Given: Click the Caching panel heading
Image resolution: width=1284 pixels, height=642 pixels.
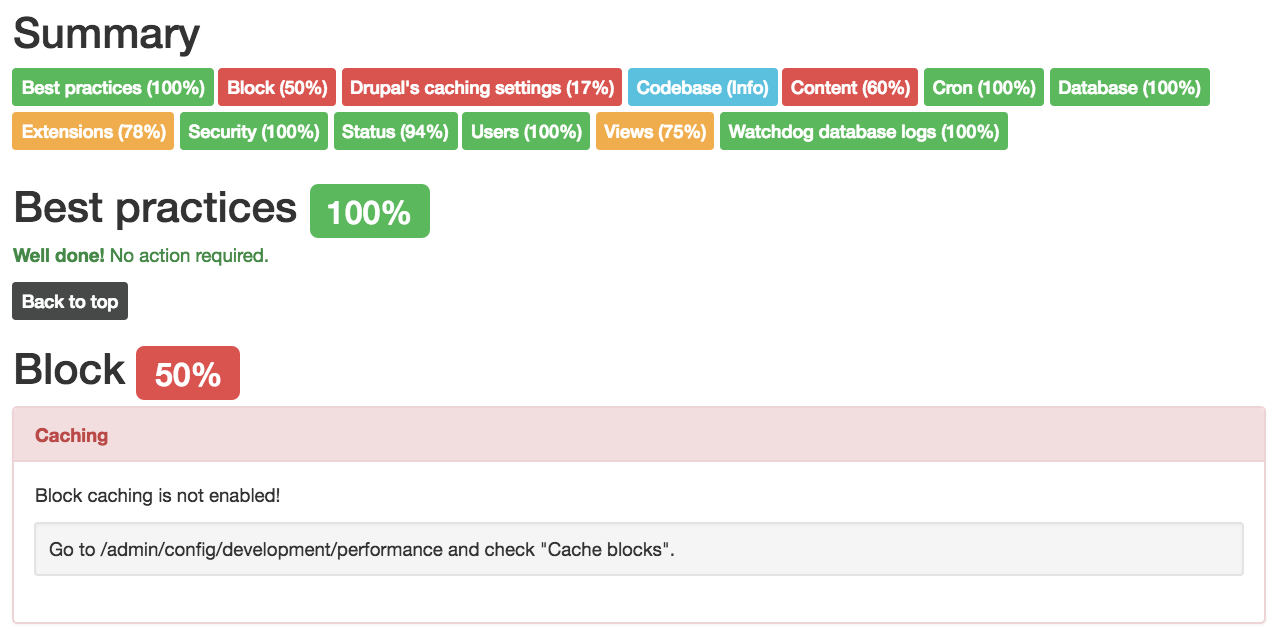Looking at the screenshot, I should [x=639, y=435].
